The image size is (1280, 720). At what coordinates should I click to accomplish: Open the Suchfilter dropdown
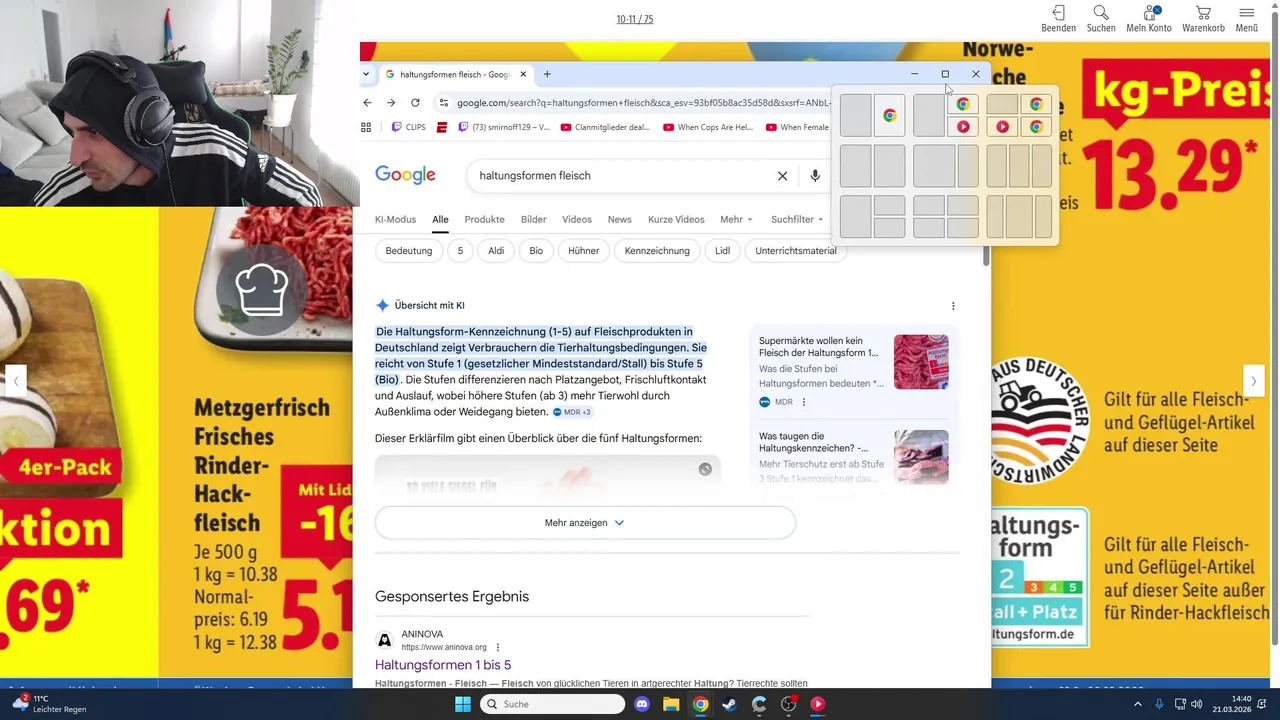[797, 219]
